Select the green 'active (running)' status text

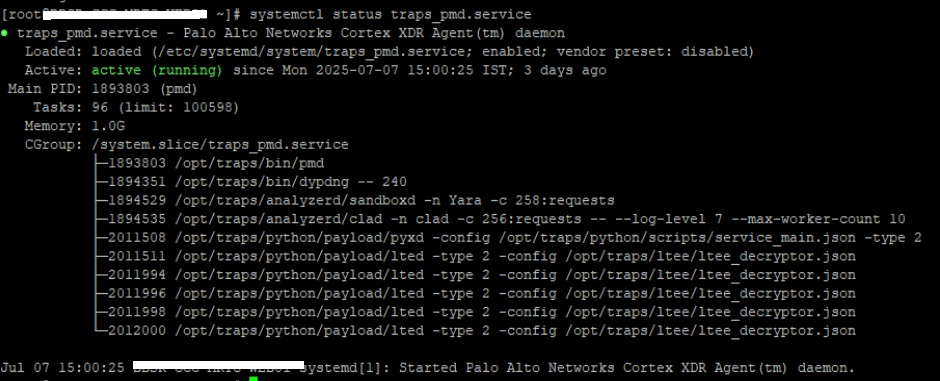(157, 70)
